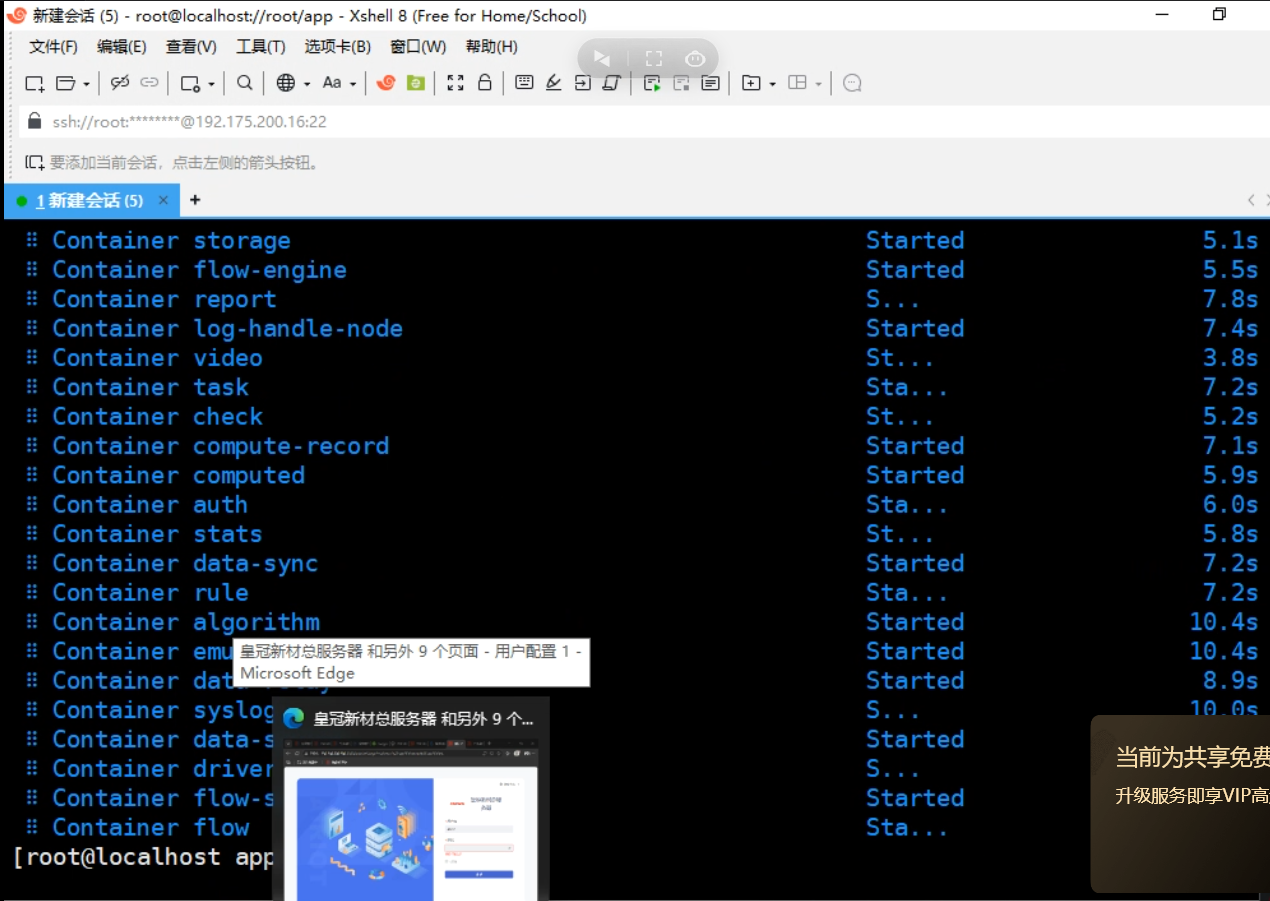1270x901 pixels.
Task: Expand the layout arrangement dropdown arrow
Action: [819, 84]
